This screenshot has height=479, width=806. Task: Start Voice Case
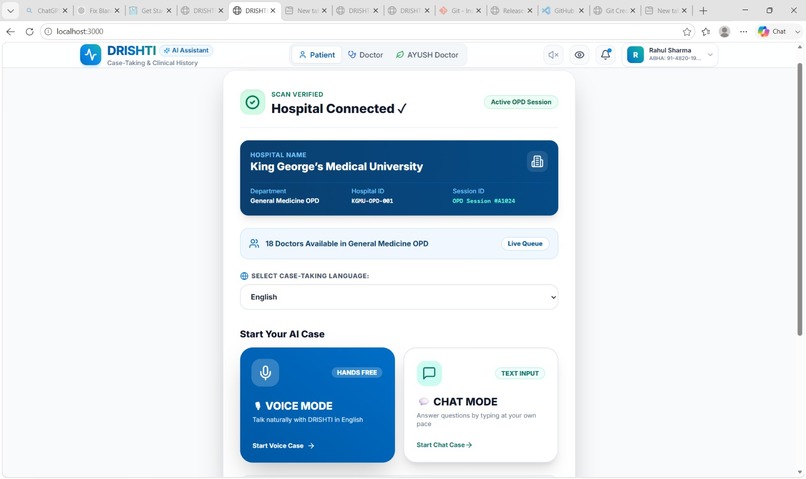(x=283, y=446)
